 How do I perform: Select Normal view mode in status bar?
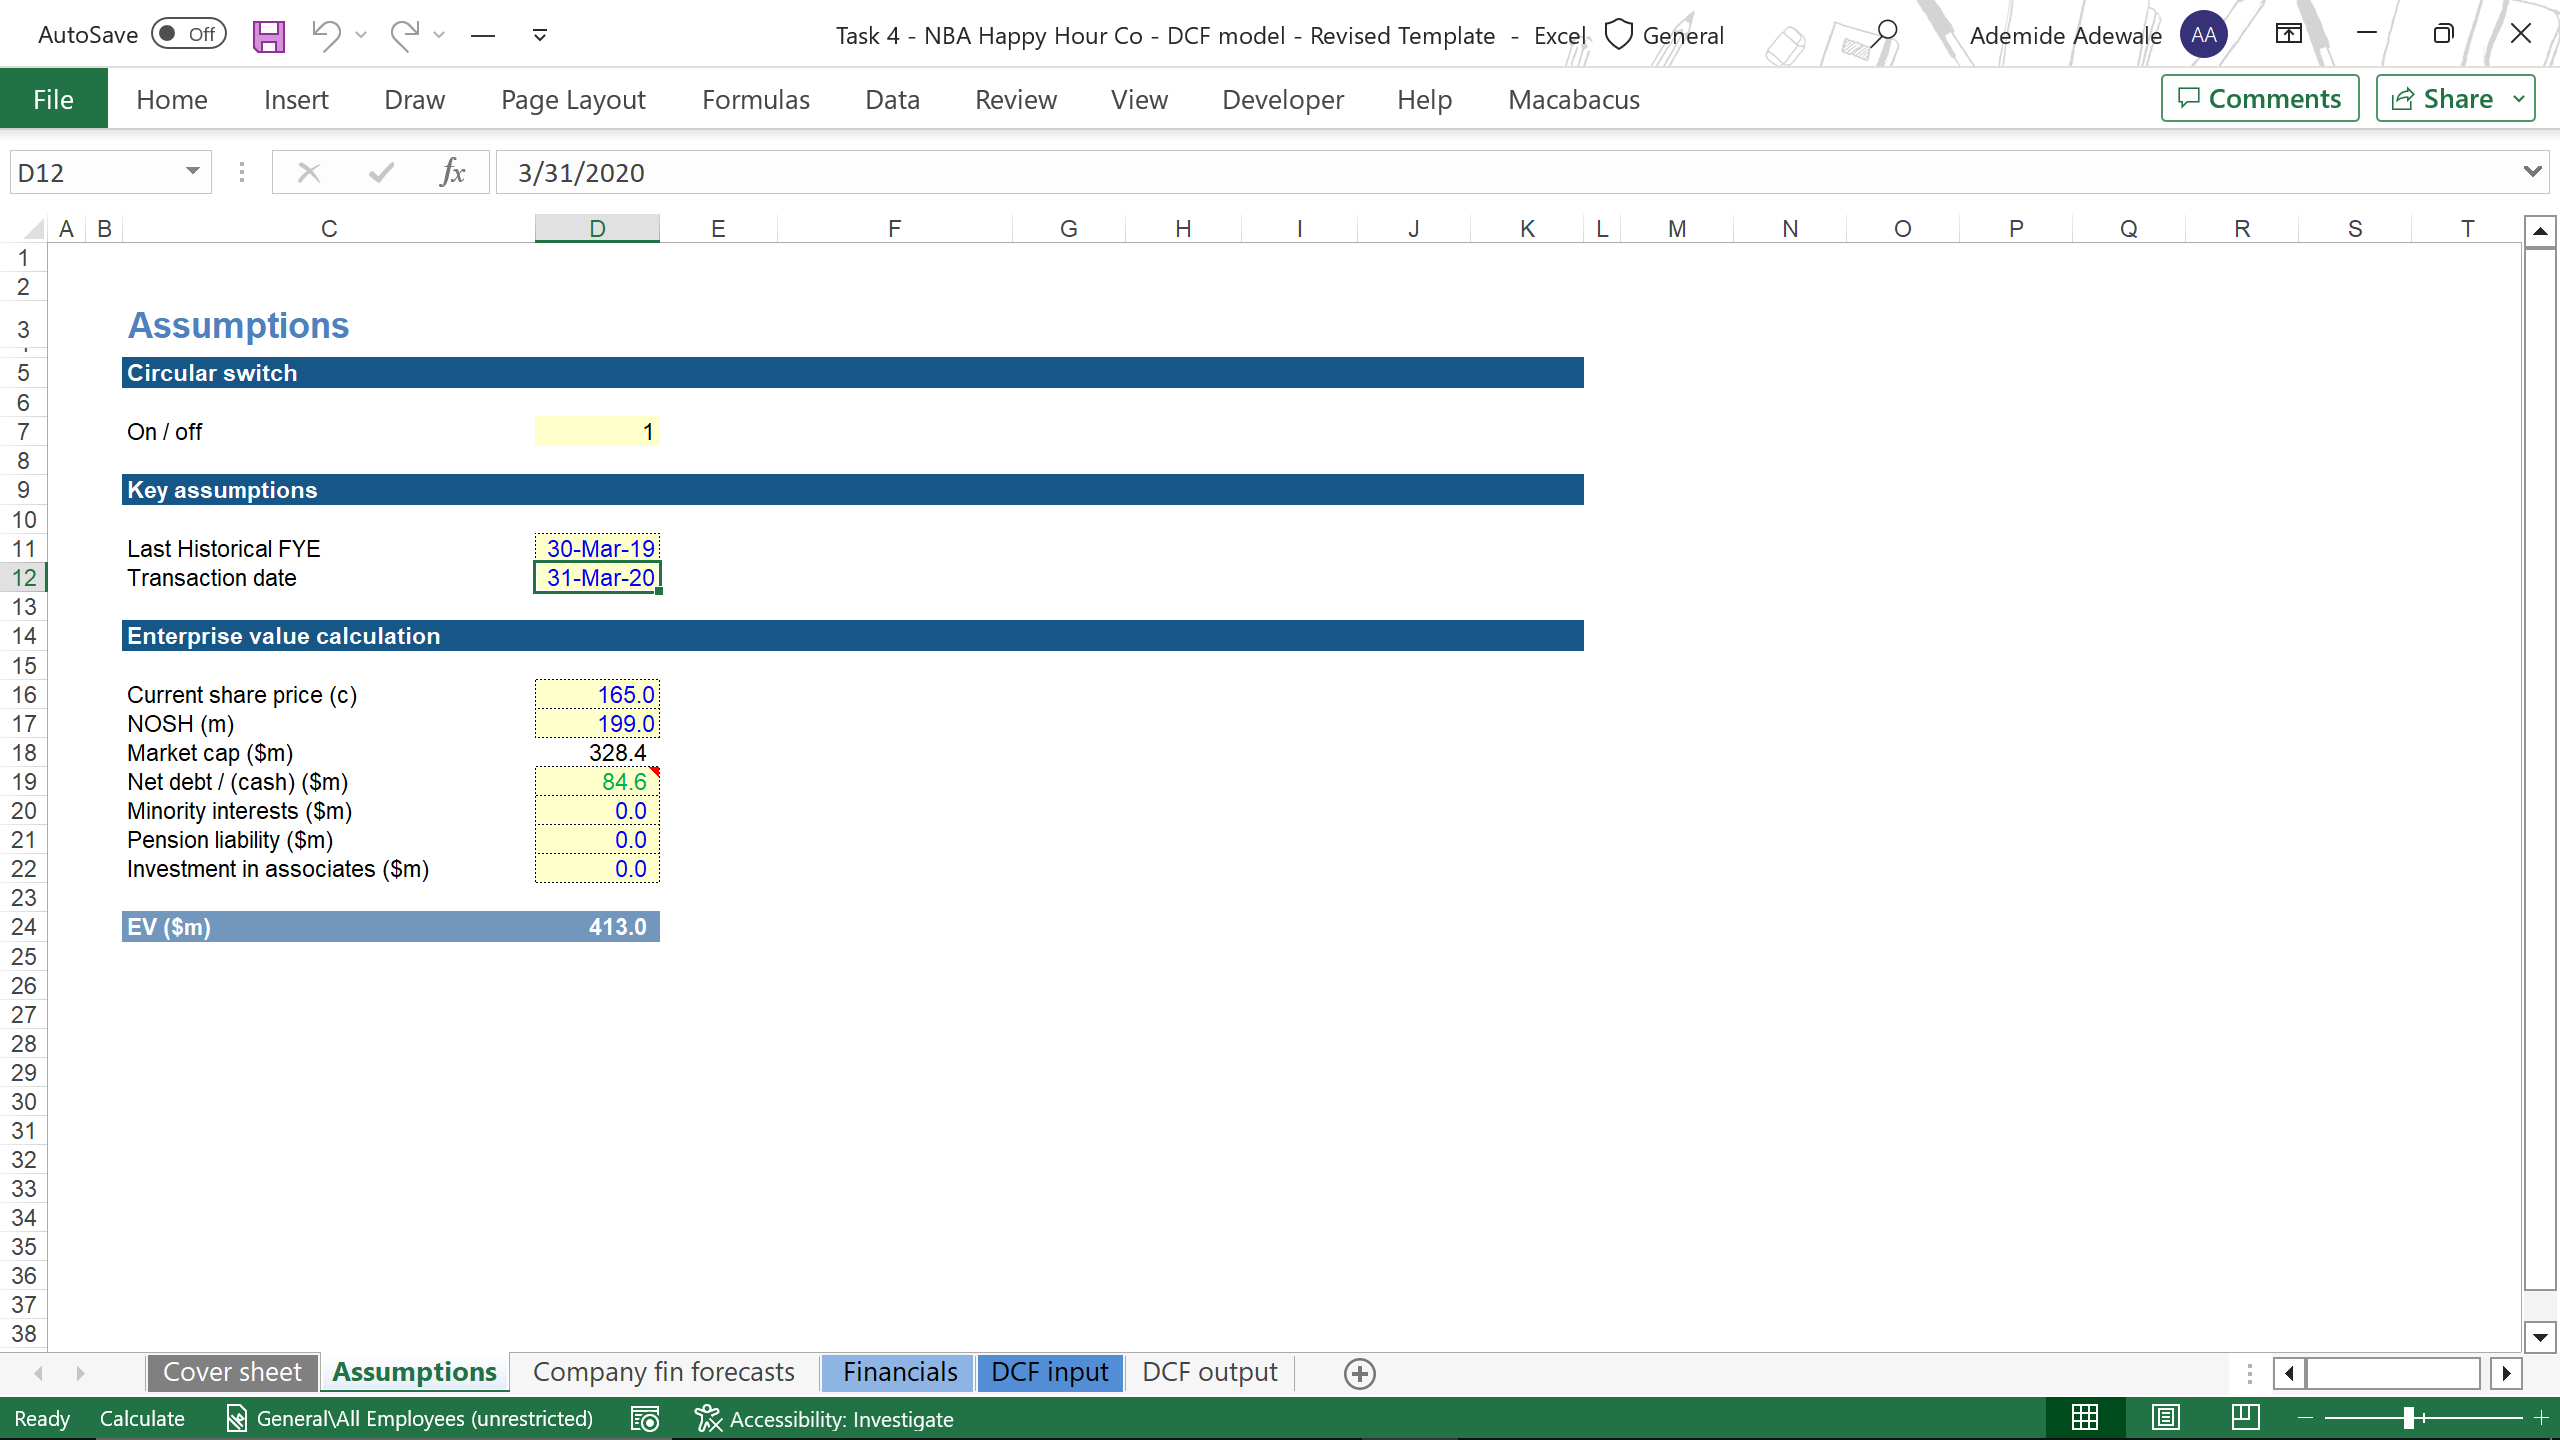[x=2085, y=1418]
